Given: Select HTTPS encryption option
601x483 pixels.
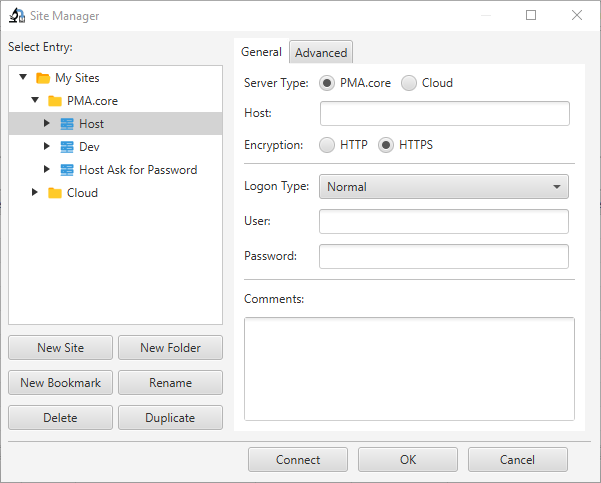Looking at the screenshot, I should [386, 145].
